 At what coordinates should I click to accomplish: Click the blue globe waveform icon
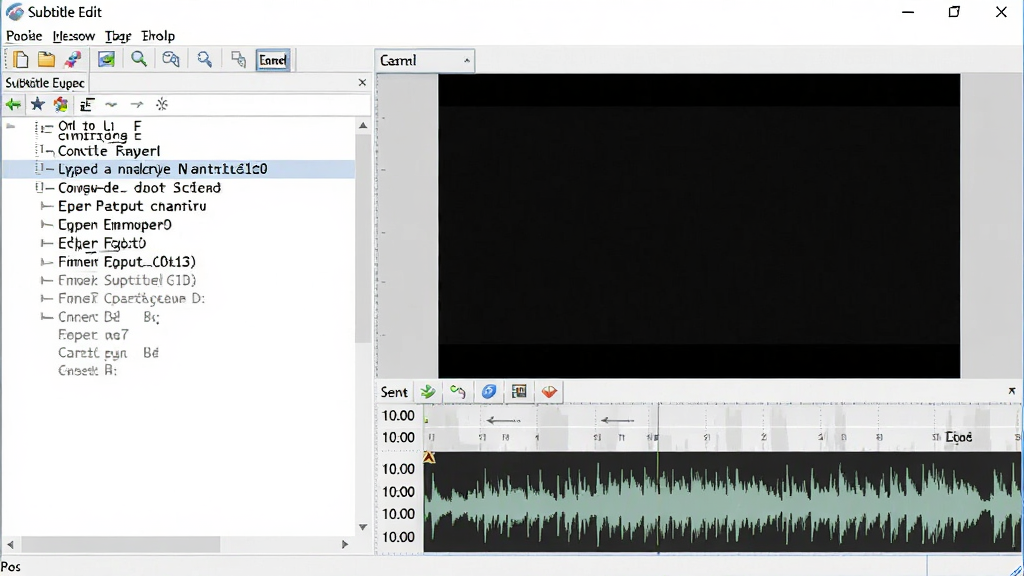[488, 392]
